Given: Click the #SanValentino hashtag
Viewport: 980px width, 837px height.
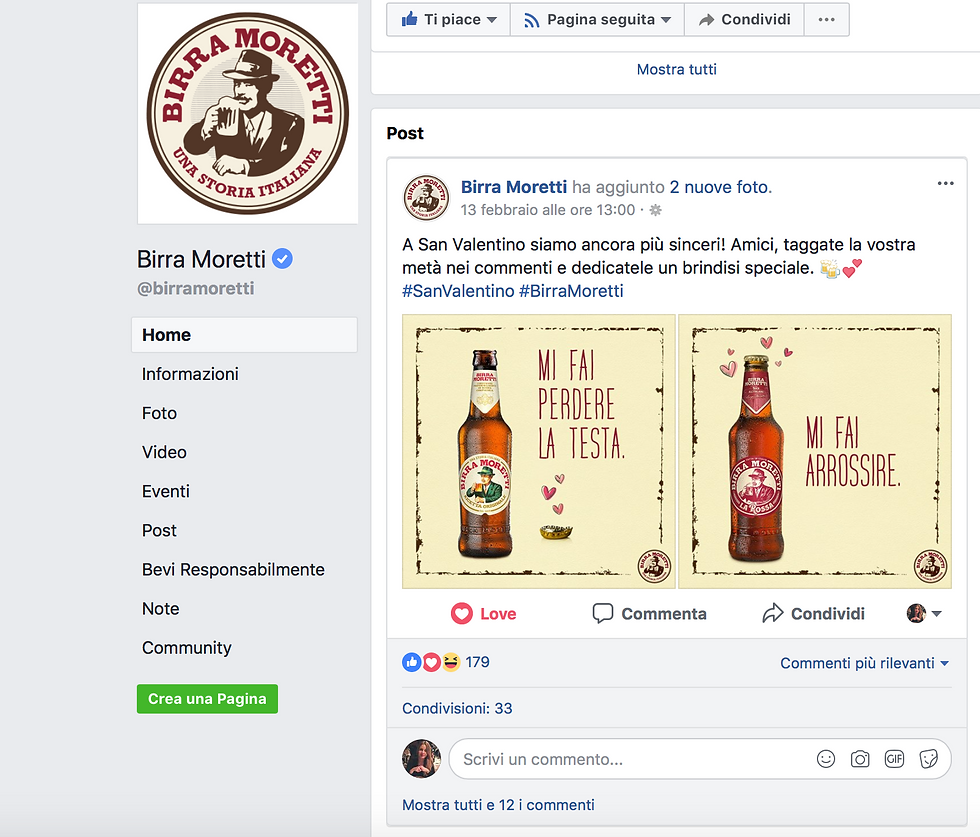Looking at the screenshot, I should (458, 291).
